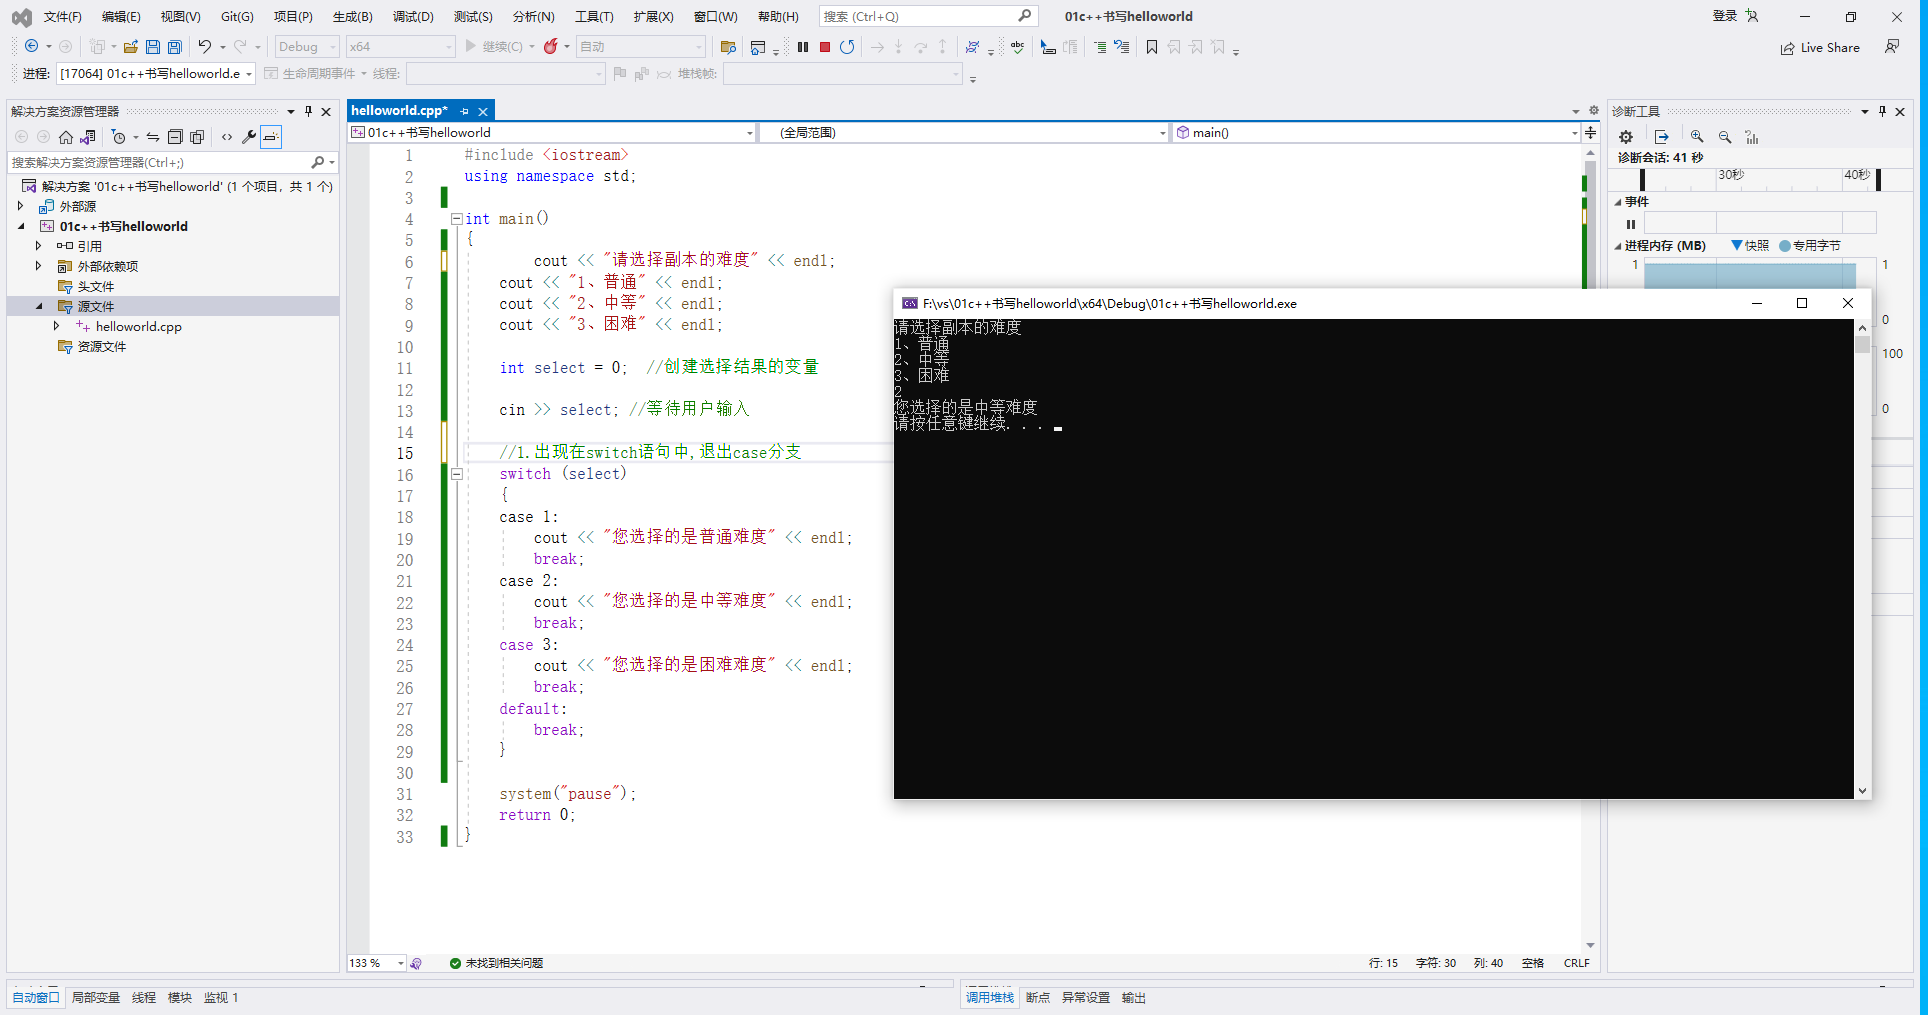Toggle Show All Files icon in Solution Explorer
Image resolution: width=1928 pixels, height=1015 pixels.
click(197, 137)
